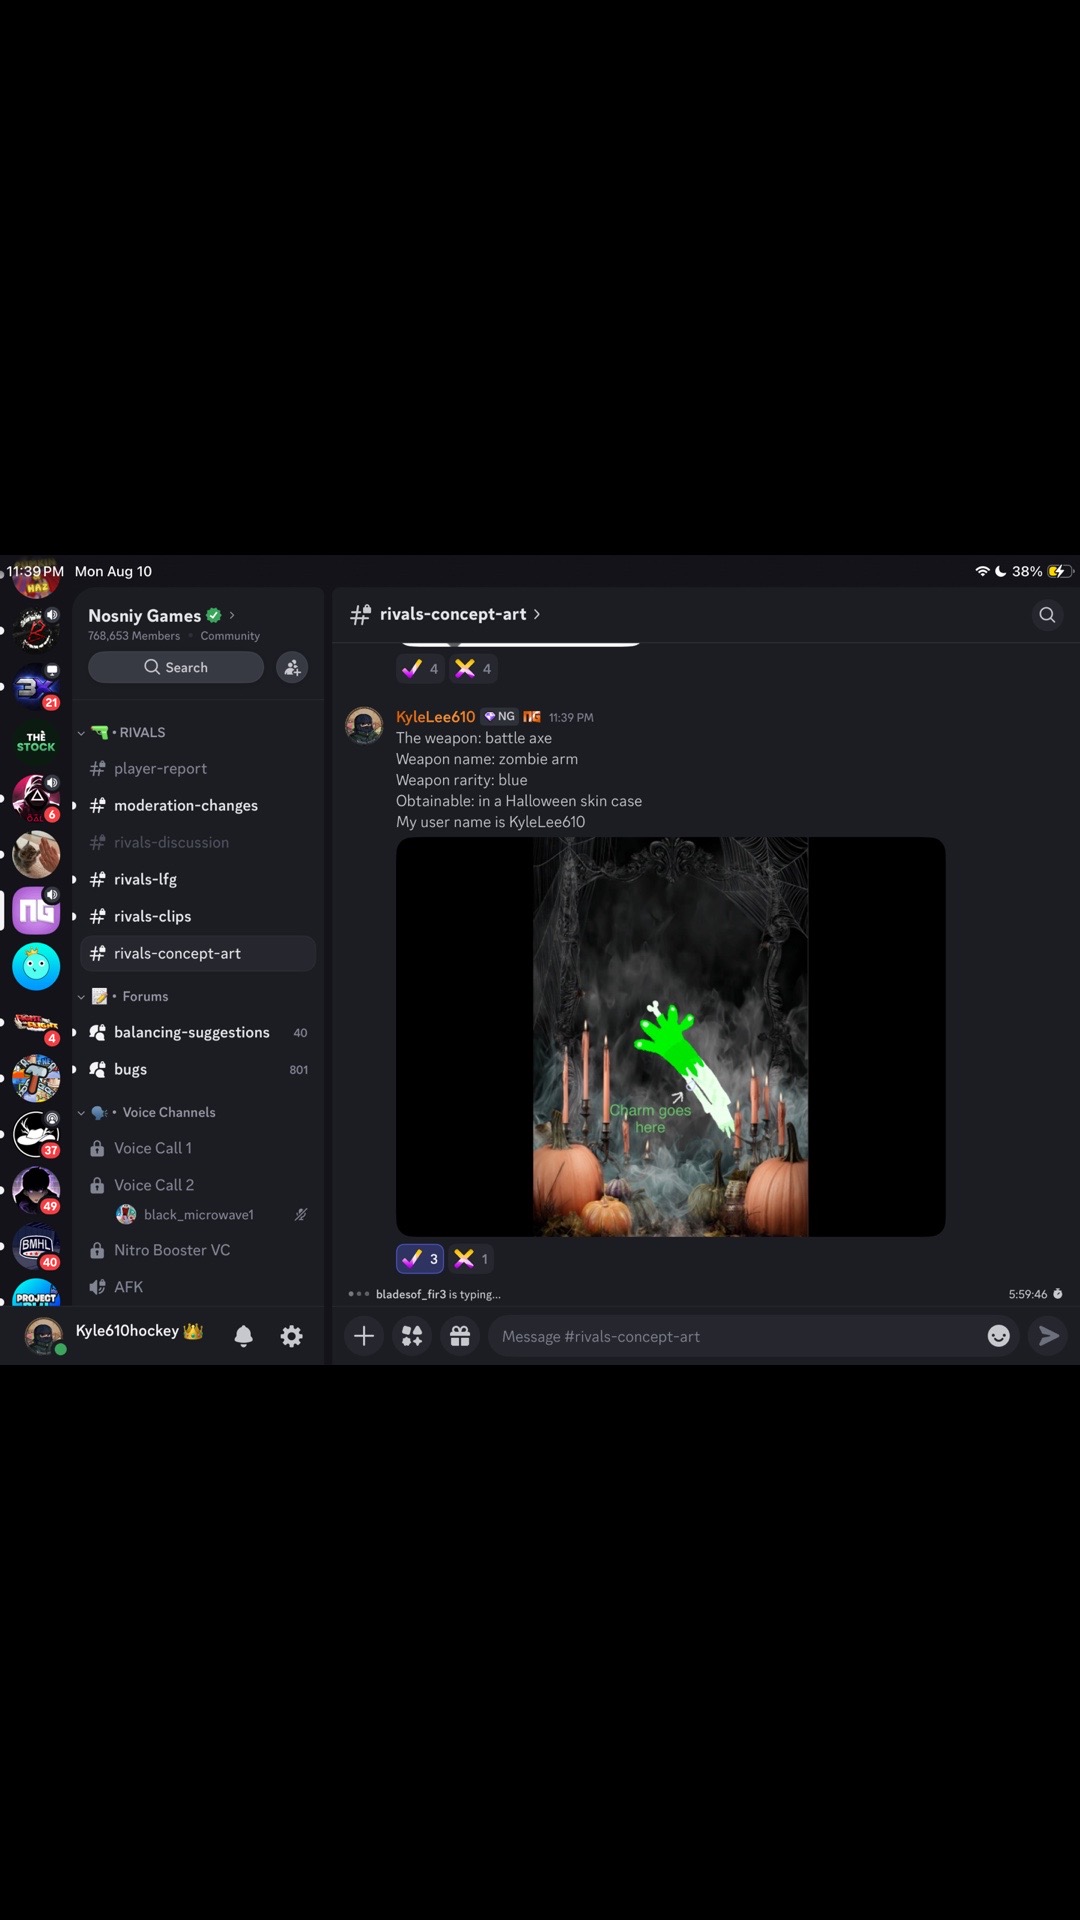Click the 5:59:46 slowmode timer
Screen dimensions: 1080x1920
pos(1035,1294)
